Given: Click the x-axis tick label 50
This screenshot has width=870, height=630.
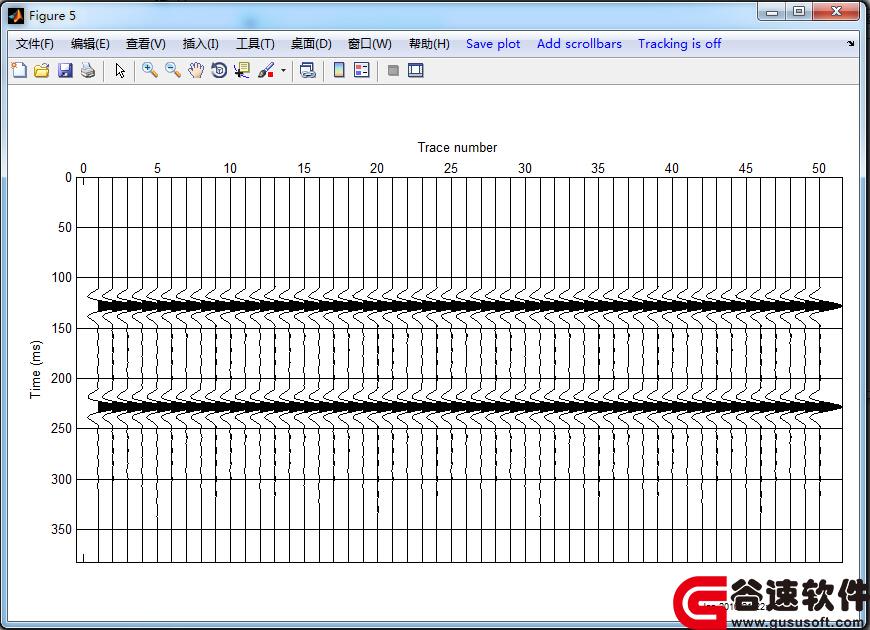Looking at the screenshot, I should coord(819,168).
